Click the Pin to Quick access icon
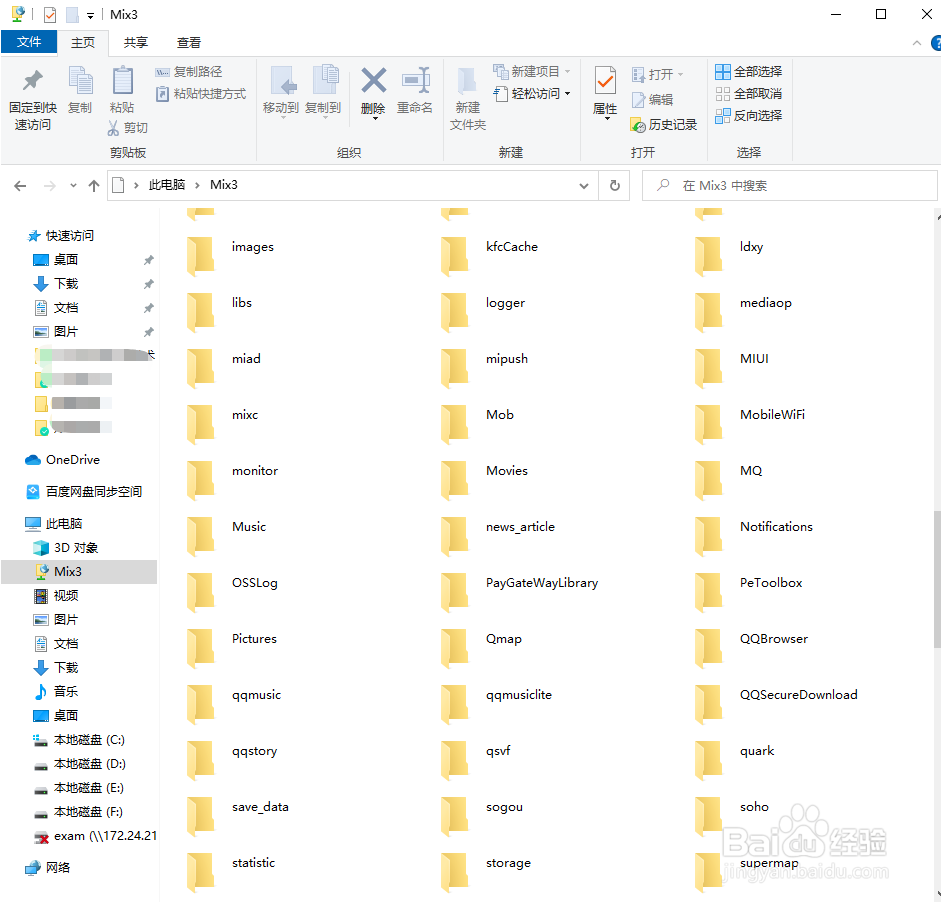The width and height of the screenshot is (941, 904). (33, 81)
